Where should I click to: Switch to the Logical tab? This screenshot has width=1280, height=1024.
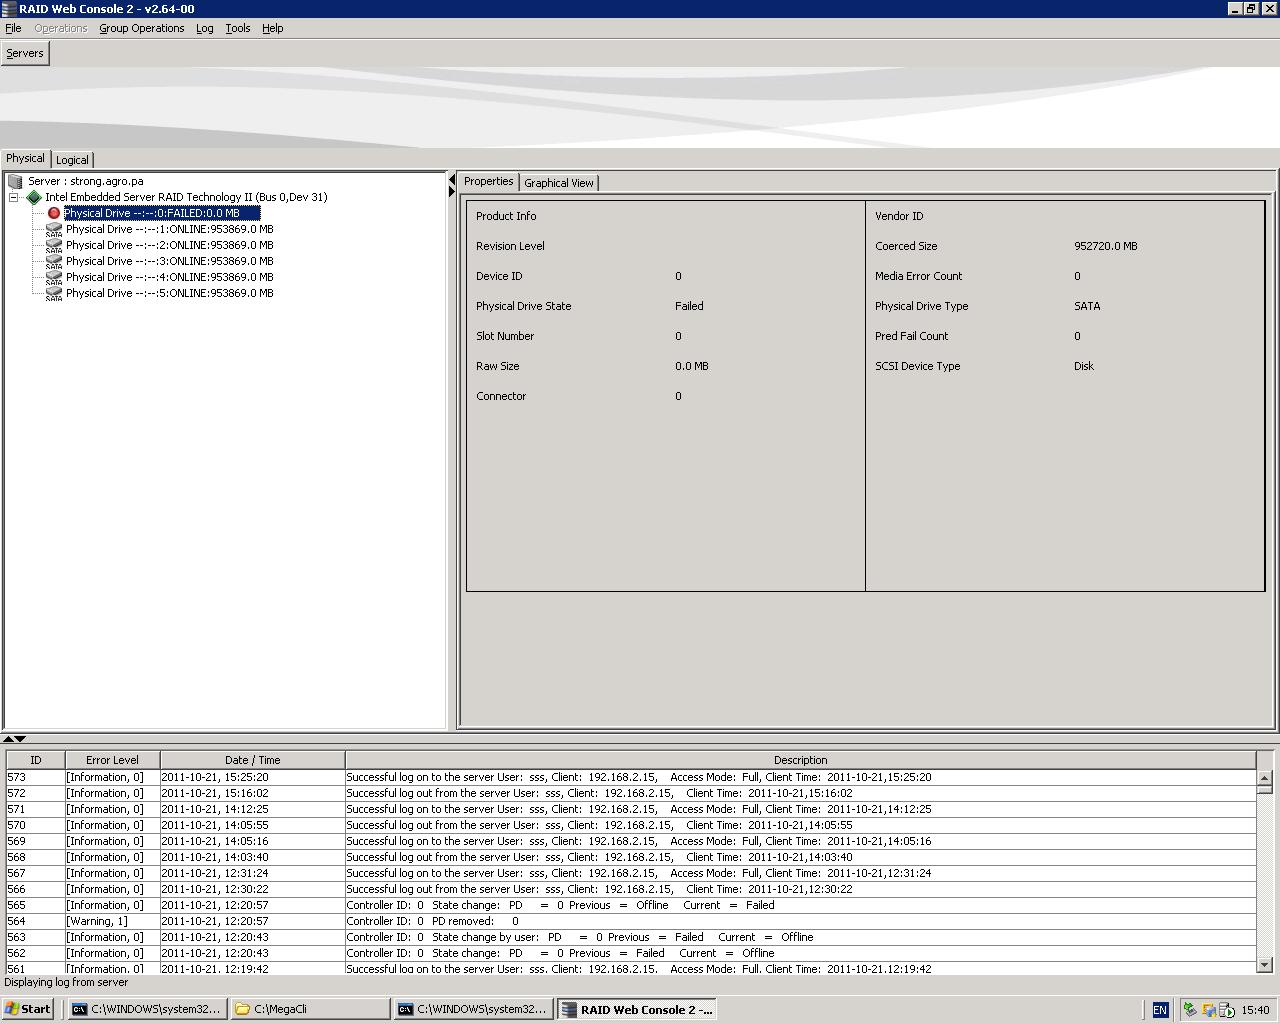[72, 160]
